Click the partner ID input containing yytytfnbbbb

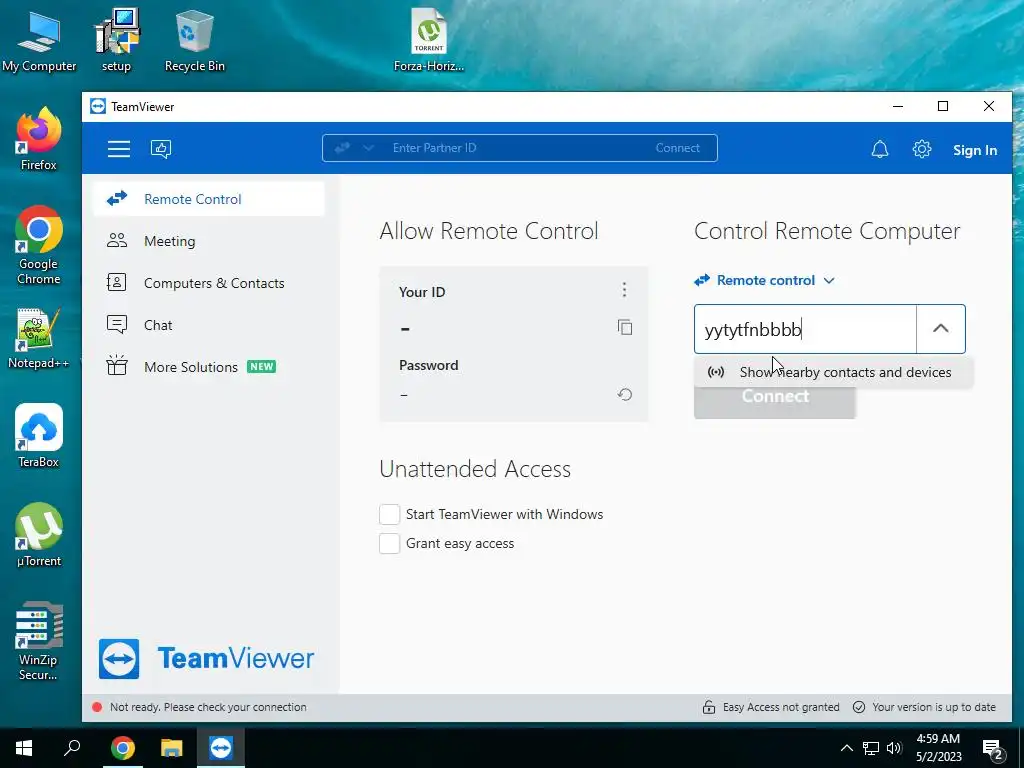[x=805, y=329]
